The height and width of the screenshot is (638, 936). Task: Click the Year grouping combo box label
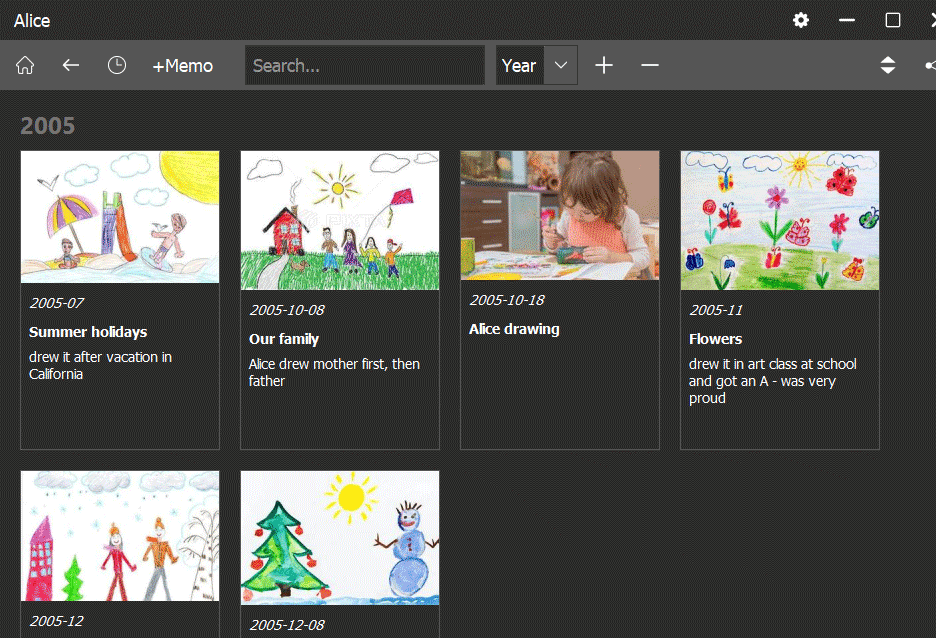[519, 65]
